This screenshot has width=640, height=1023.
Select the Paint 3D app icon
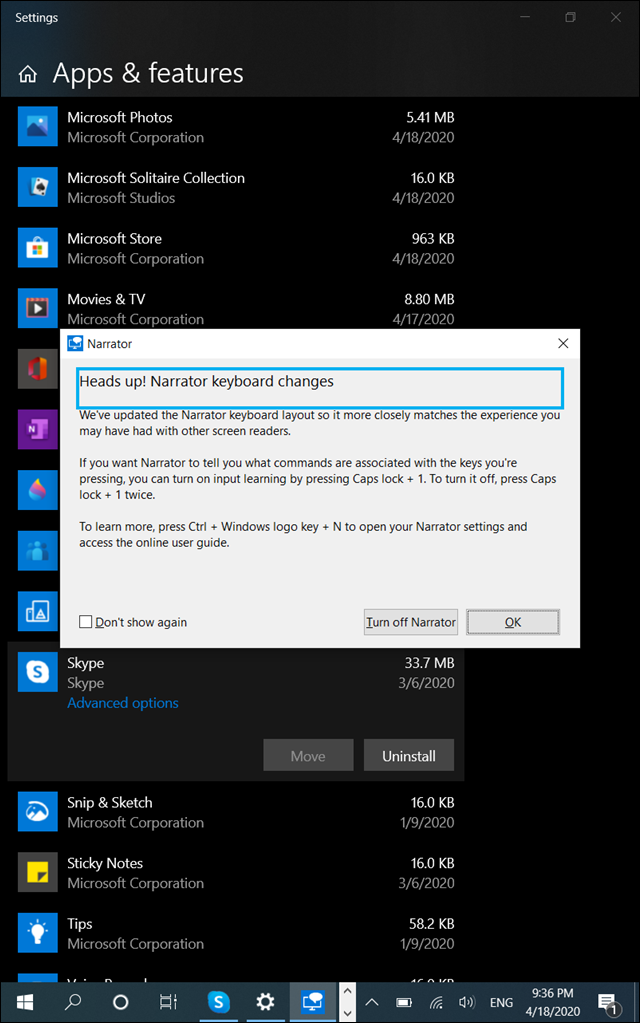click(37, 490)
